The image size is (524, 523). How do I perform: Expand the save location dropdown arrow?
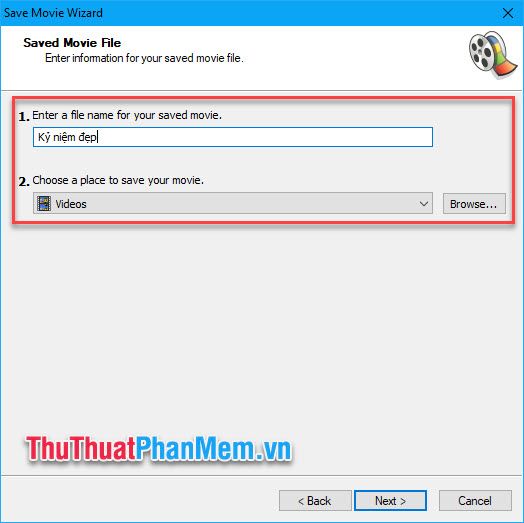[424, 204]
